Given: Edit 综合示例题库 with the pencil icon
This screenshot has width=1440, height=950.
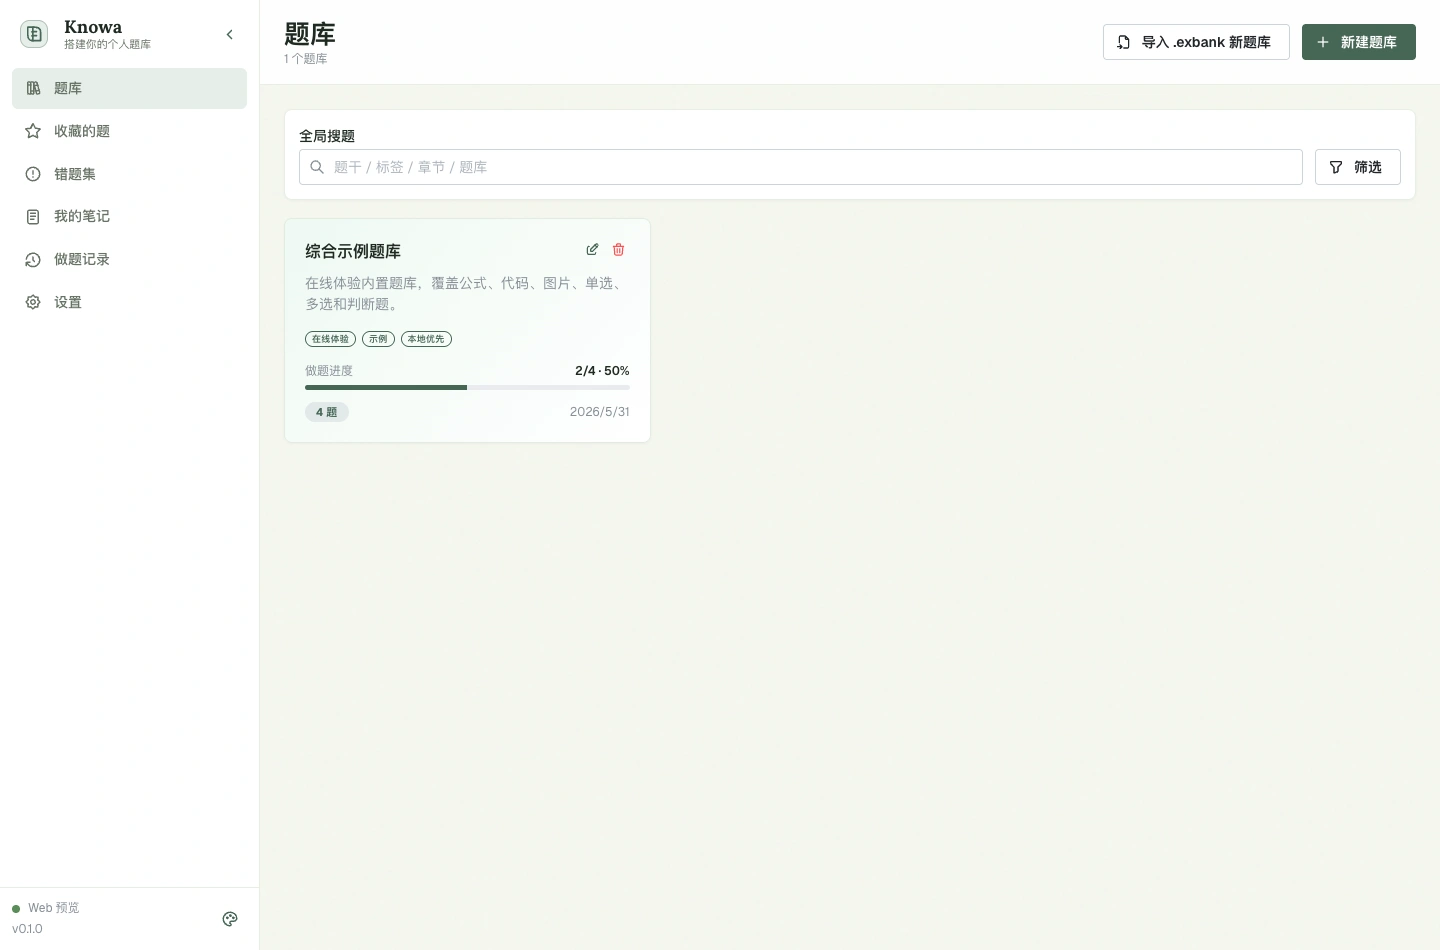Looking at the screenshot, I should click(x=592, y=249).
